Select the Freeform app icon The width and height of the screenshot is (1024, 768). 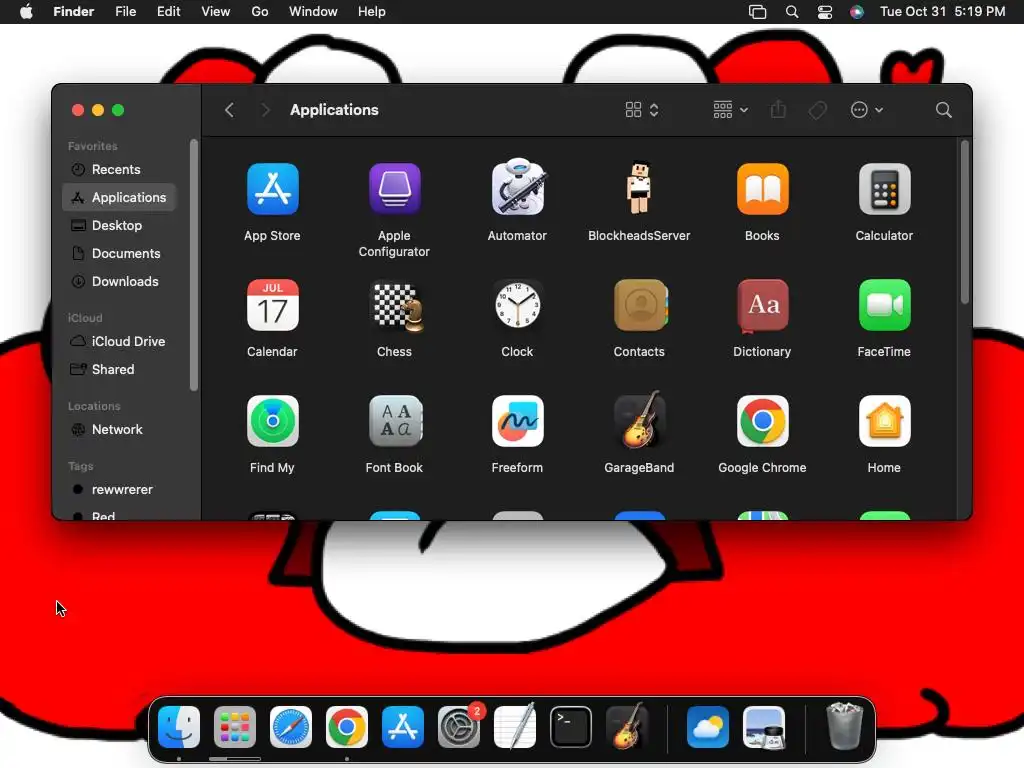point(517,421)
